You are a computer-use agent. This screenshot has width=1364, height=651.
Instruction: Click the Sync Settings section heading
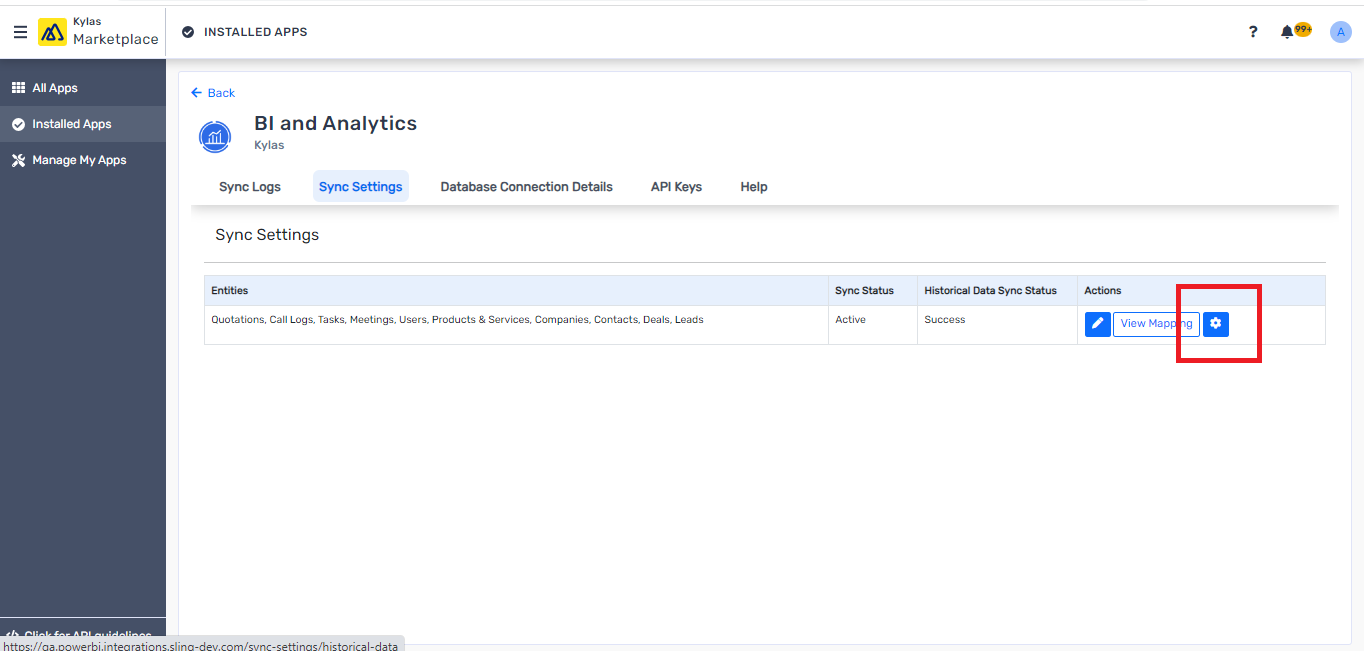coord(267,235)
